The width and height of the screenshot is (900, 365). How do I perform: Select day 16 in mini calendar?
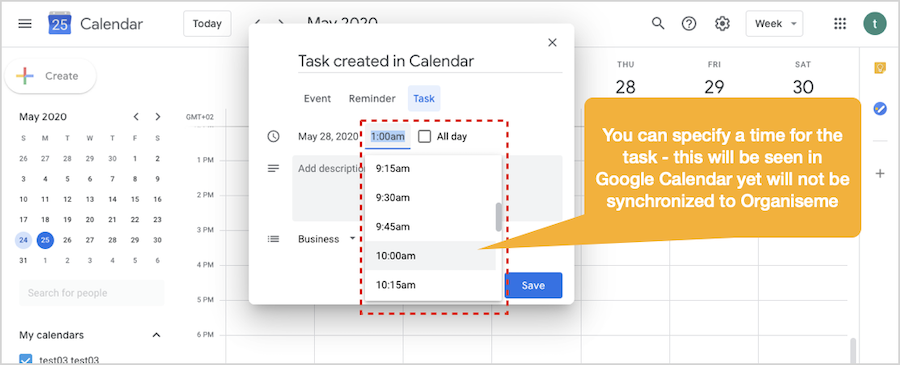(157, 200)
